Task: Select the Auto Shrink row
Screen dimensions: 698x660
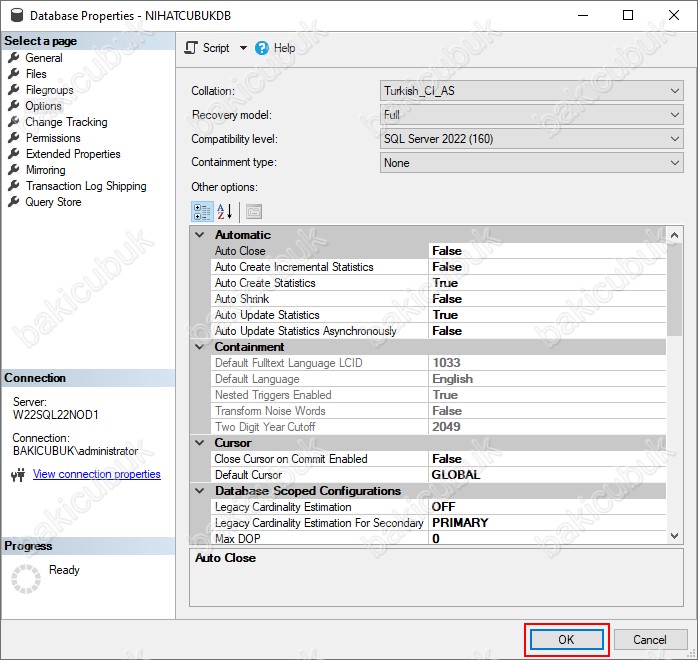Action: pos(438,299)
